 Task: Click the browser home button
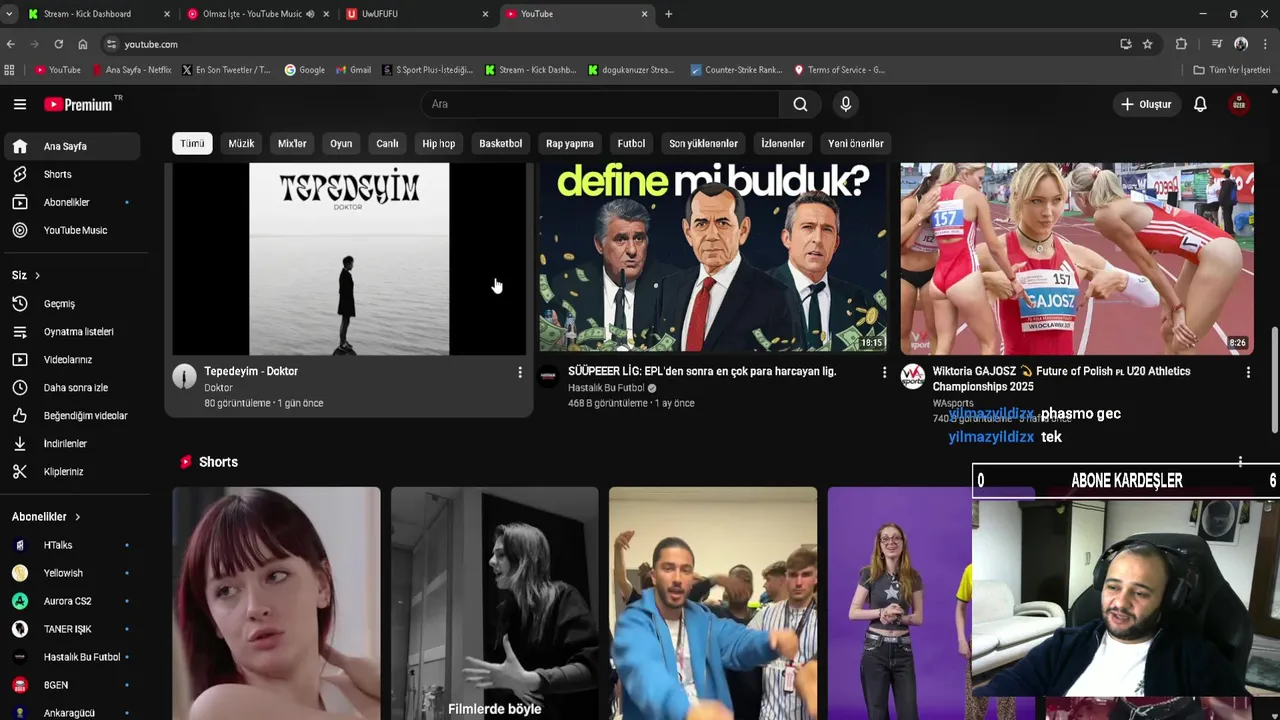[83, 44]
